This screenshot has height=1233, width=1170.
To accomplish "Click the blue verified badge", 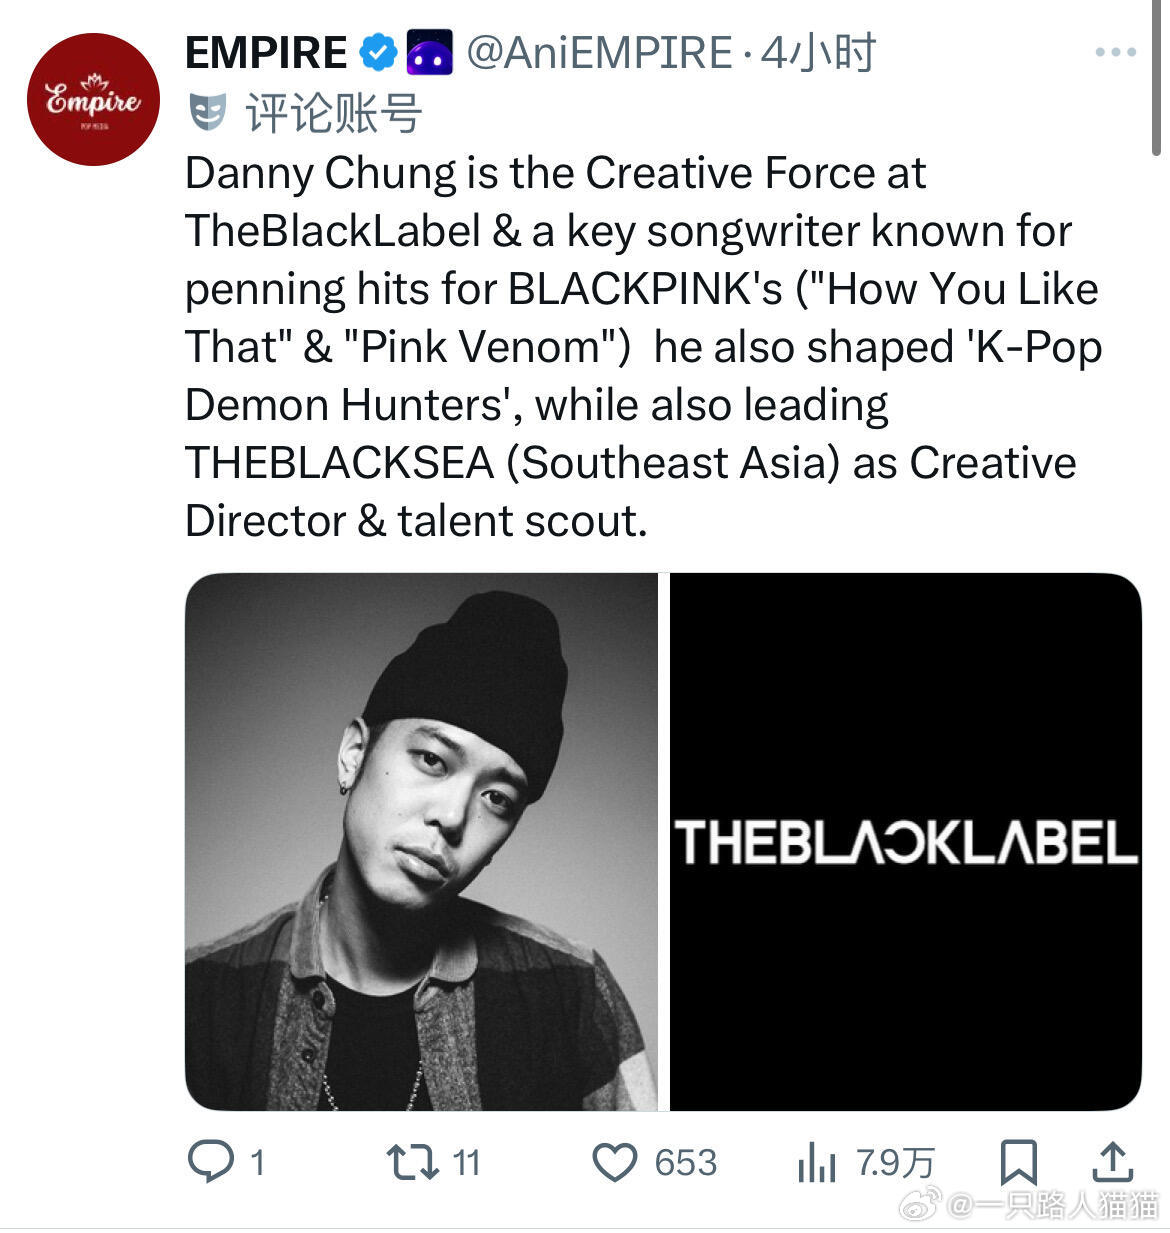I will click(x=378, y=53).
